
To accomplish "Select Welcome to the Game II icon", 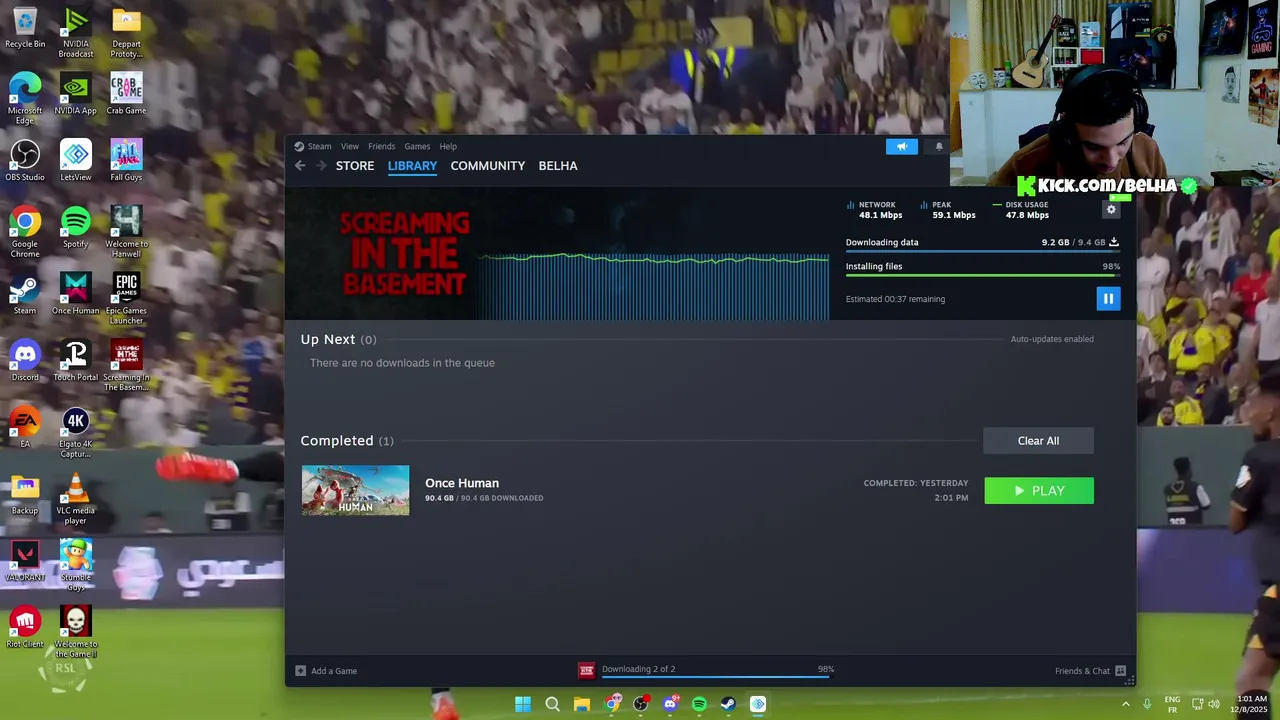I will coord(75,633).
